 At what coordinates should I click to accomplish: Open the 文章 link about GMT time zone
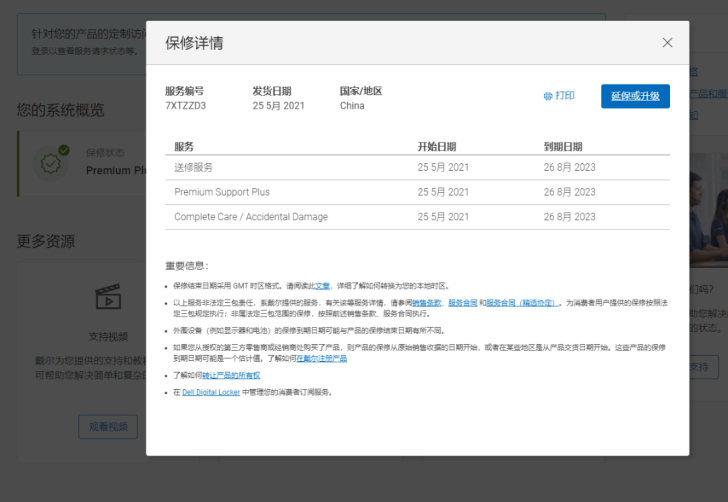322,286
